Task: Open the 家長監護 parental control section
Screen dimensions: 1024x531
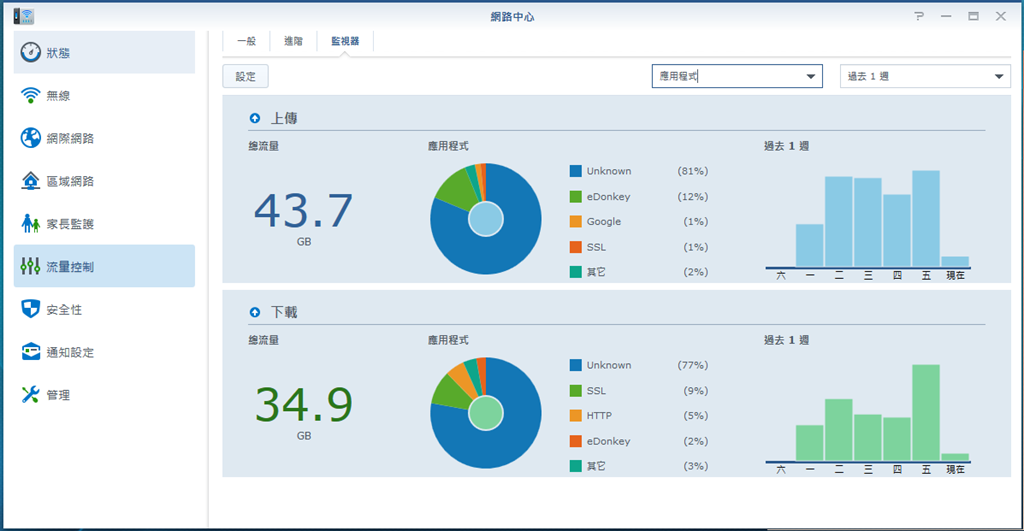Action: point(104,224)
